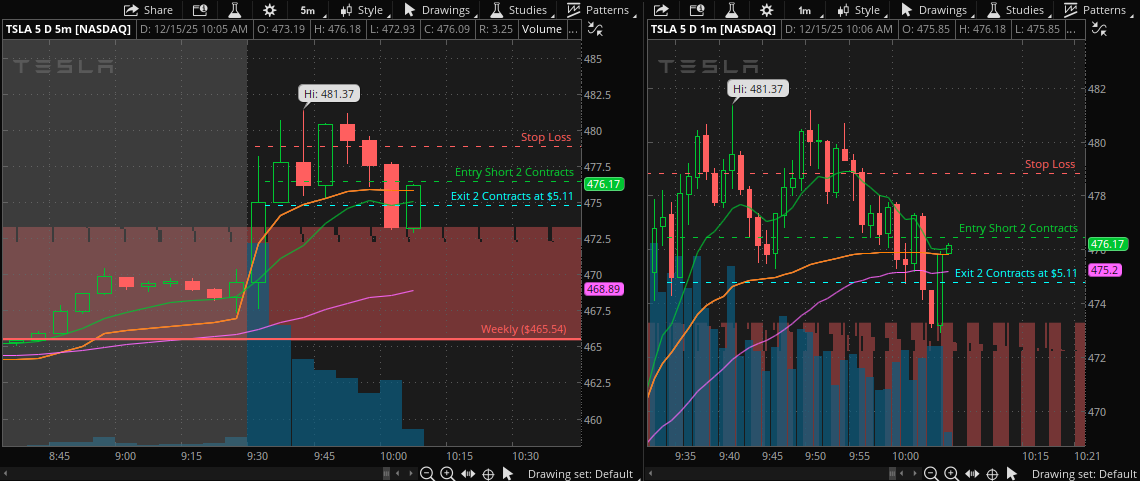1140x481 pixels.
Task: Zoom in on right chart
Action: coord(951,474)
